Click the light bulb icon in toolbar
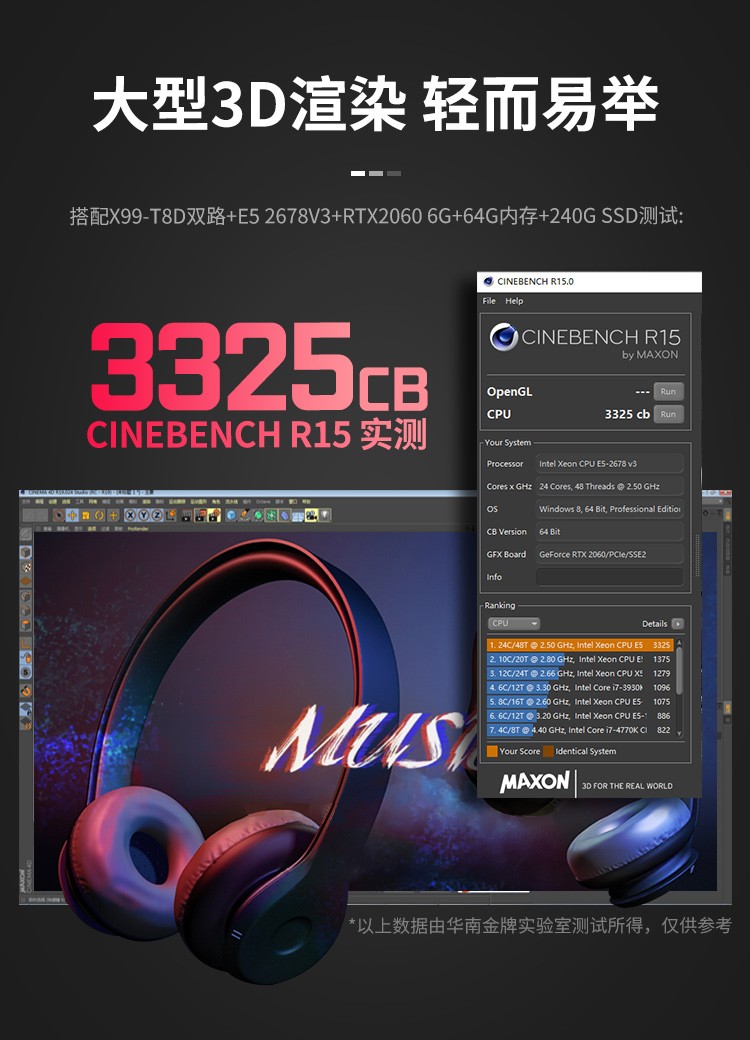This screenshot has width=750, height=1040. click(x=326, y=515)
